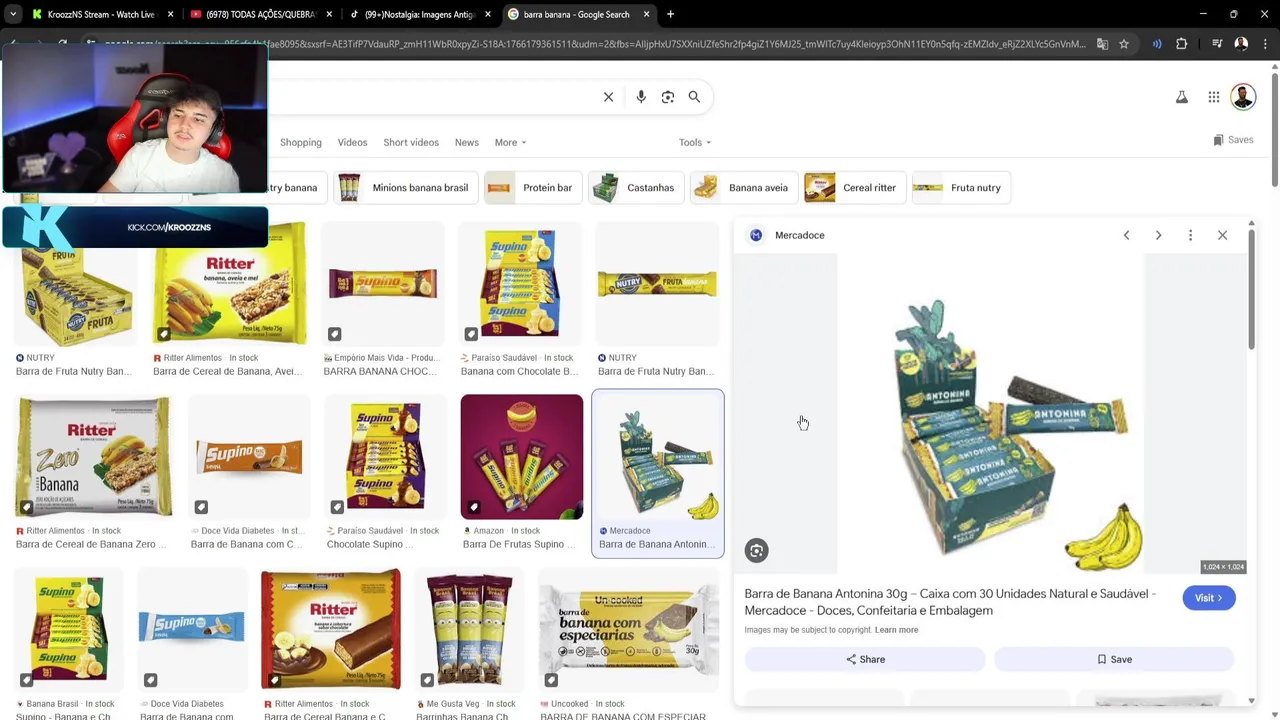1280x720 pixels.
Task: Filter by Protein bar chip
Action: point(532,188)
